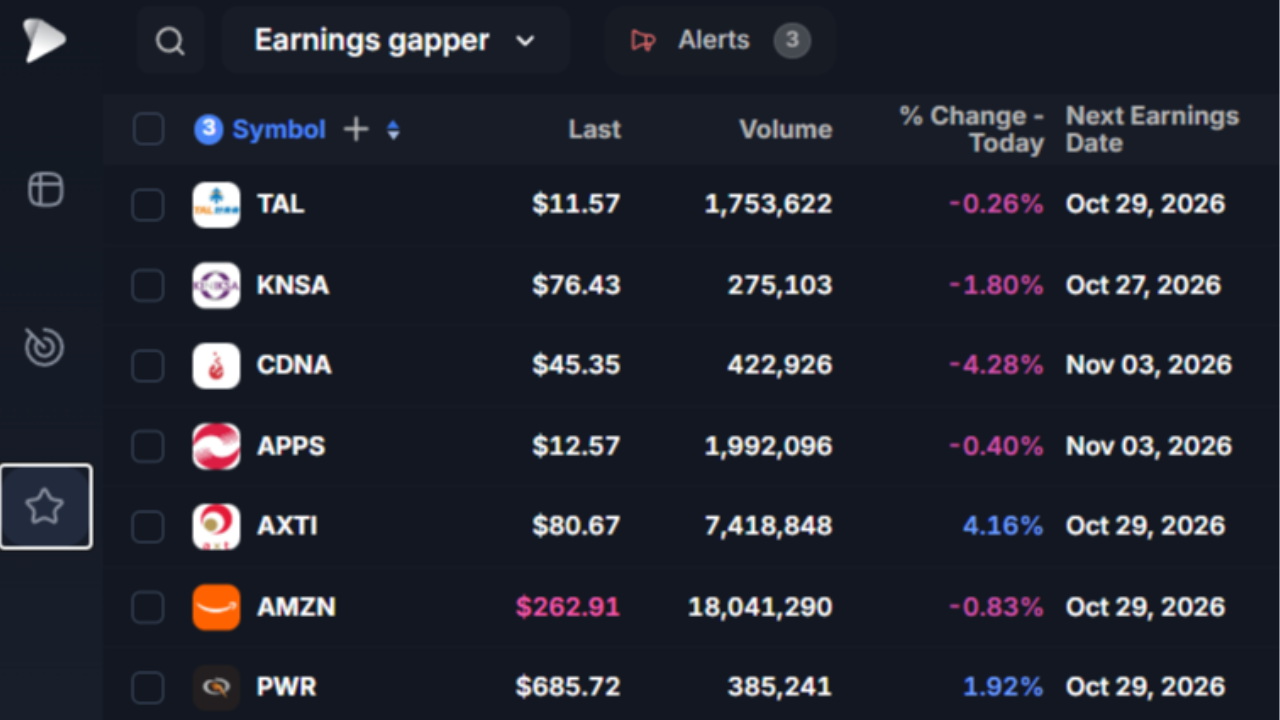Check the CDNA row checkbox
The height and width of the screenshot is (720, 1280).
coord(148,365)
